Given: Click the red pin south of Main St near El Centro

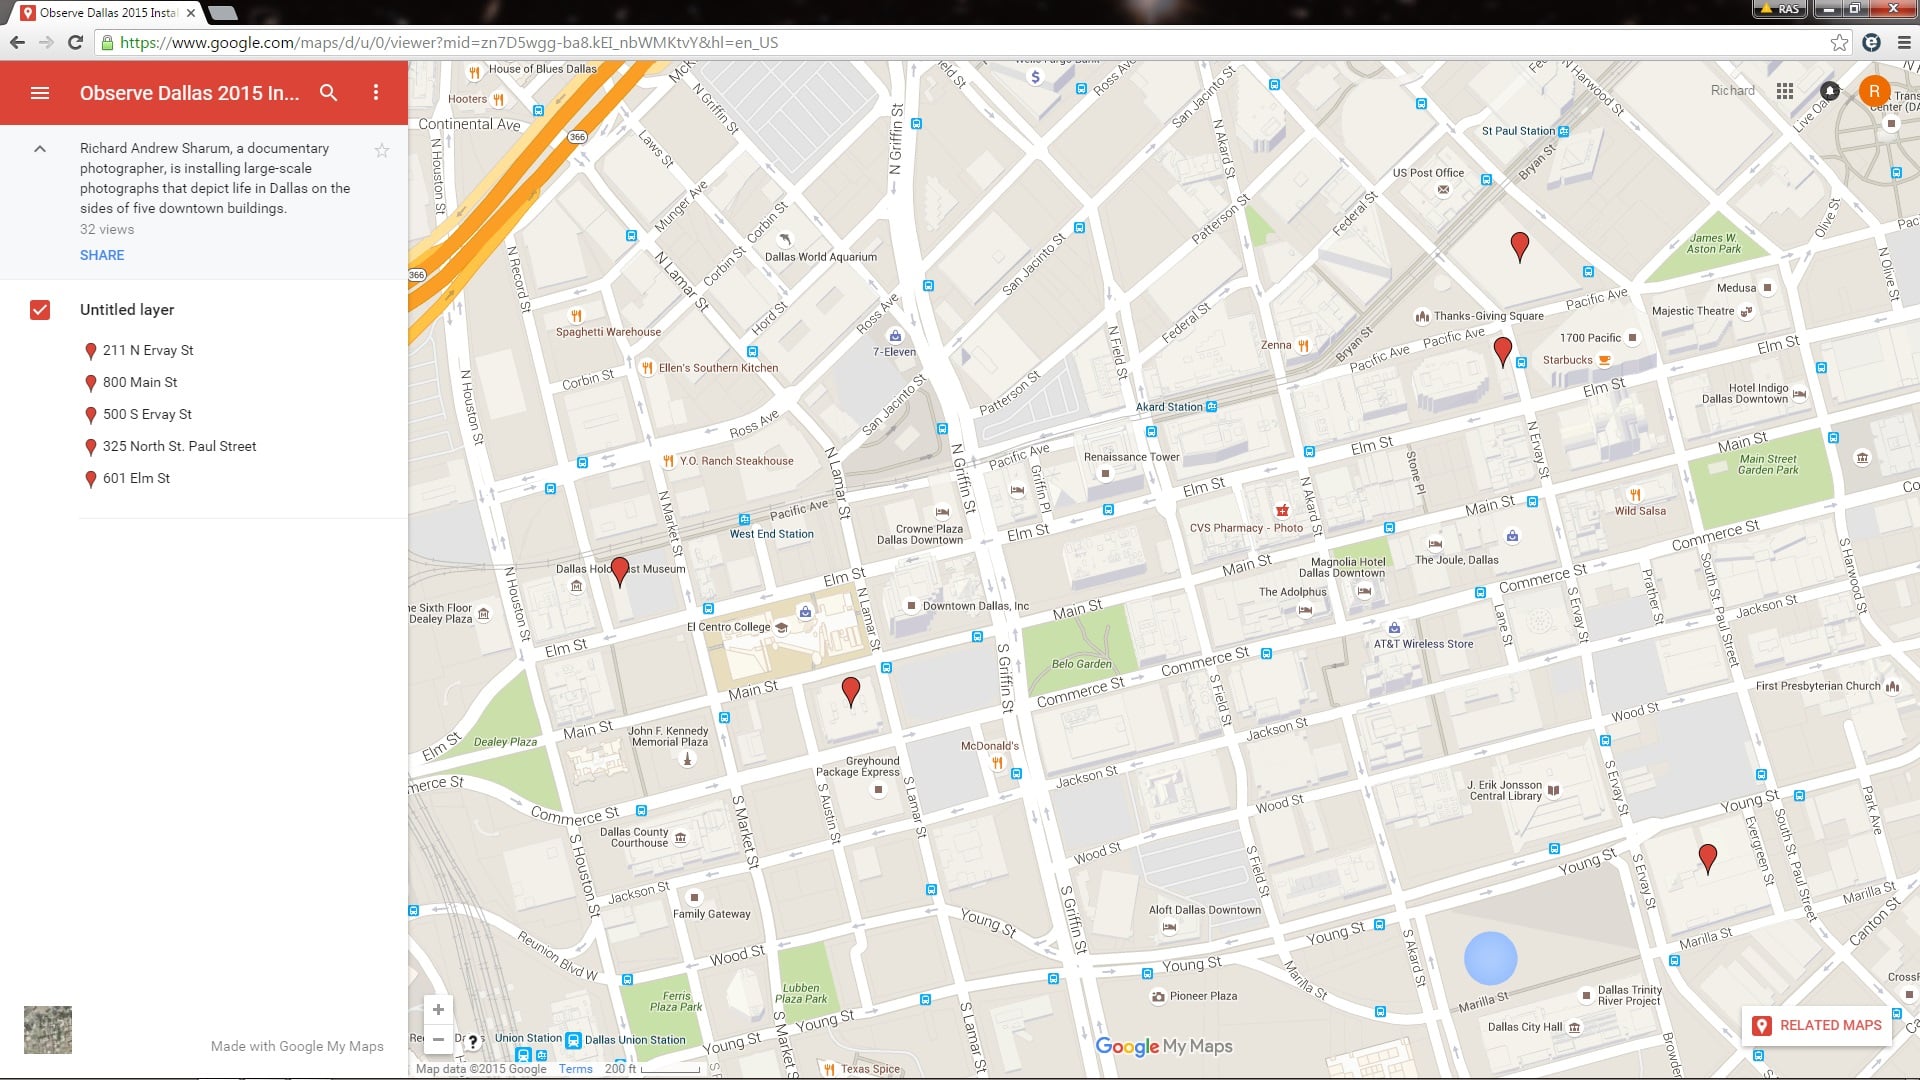Looking at the screenshot, I should click(x=851, y=691).
